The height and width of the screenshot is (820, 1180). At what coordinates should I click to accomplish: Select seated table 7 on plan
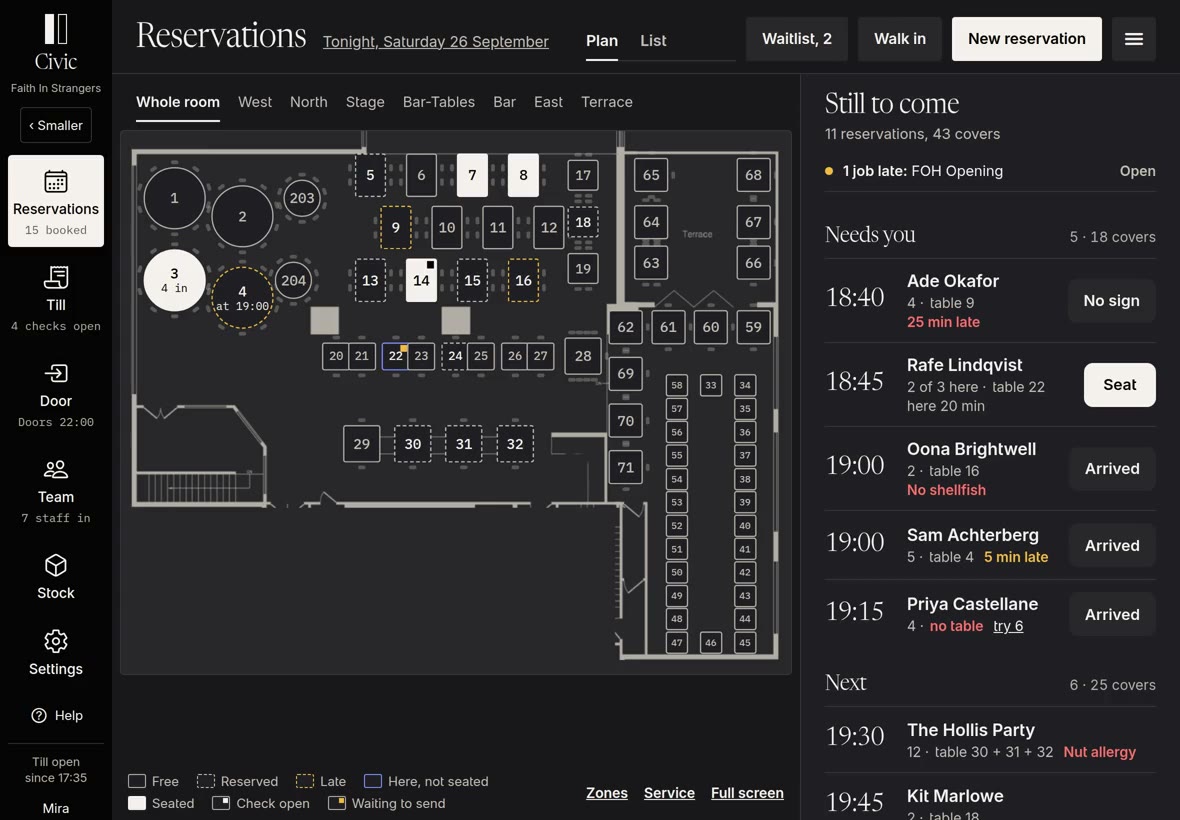[472, 175]
